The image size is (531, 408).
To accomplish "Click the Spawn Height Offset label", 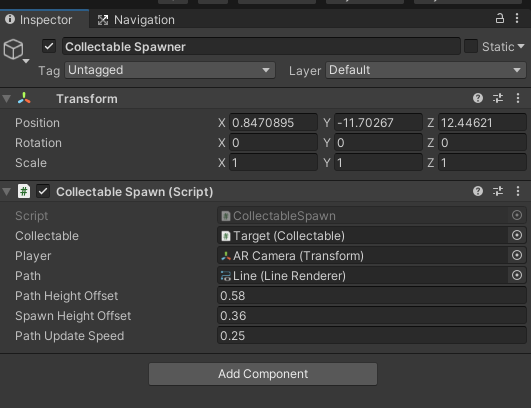I will tap(73, 316).
